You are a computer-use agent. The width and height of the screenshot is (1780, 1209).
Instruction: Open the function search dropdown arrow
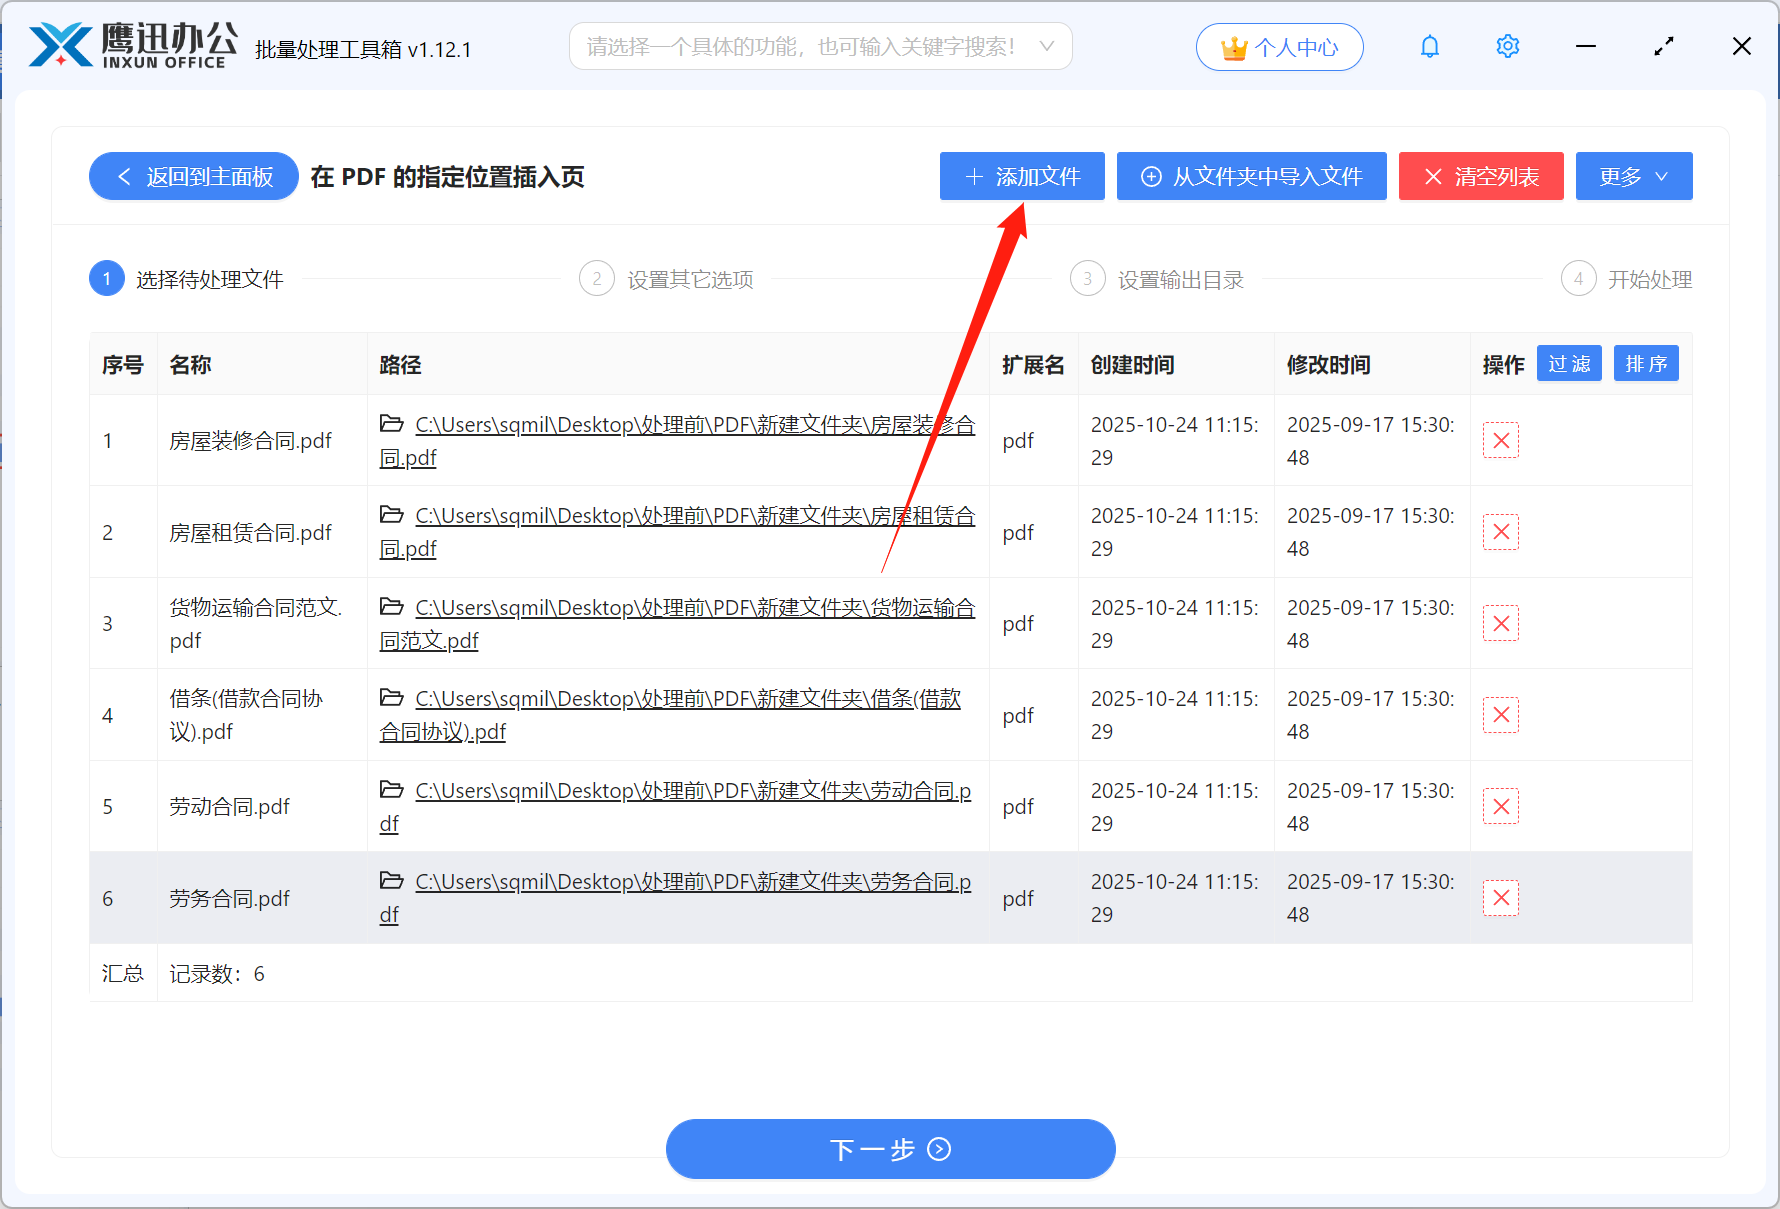(1046, 46)
